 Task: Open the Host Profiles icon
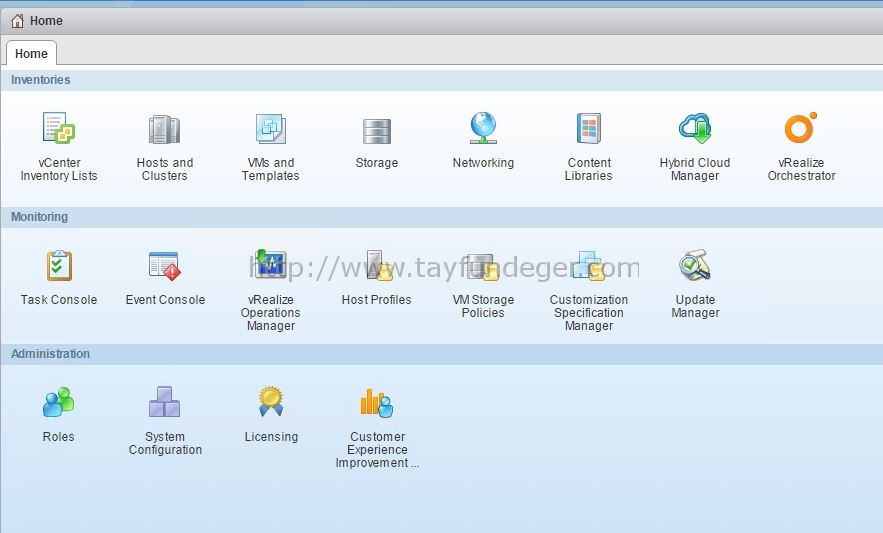(378, 265)
